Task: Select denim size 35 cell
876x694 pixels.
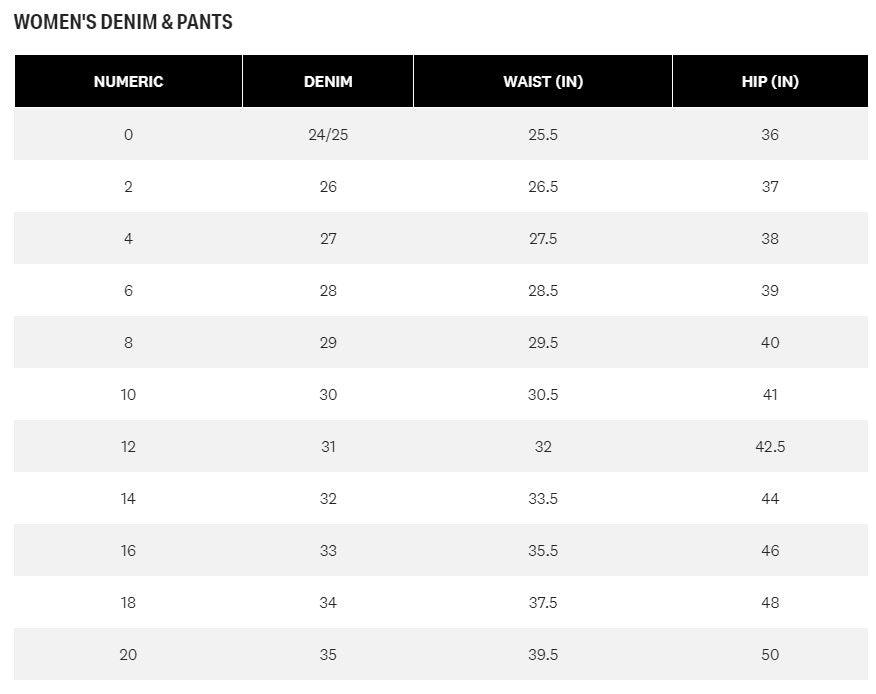Action: [328, 655]
